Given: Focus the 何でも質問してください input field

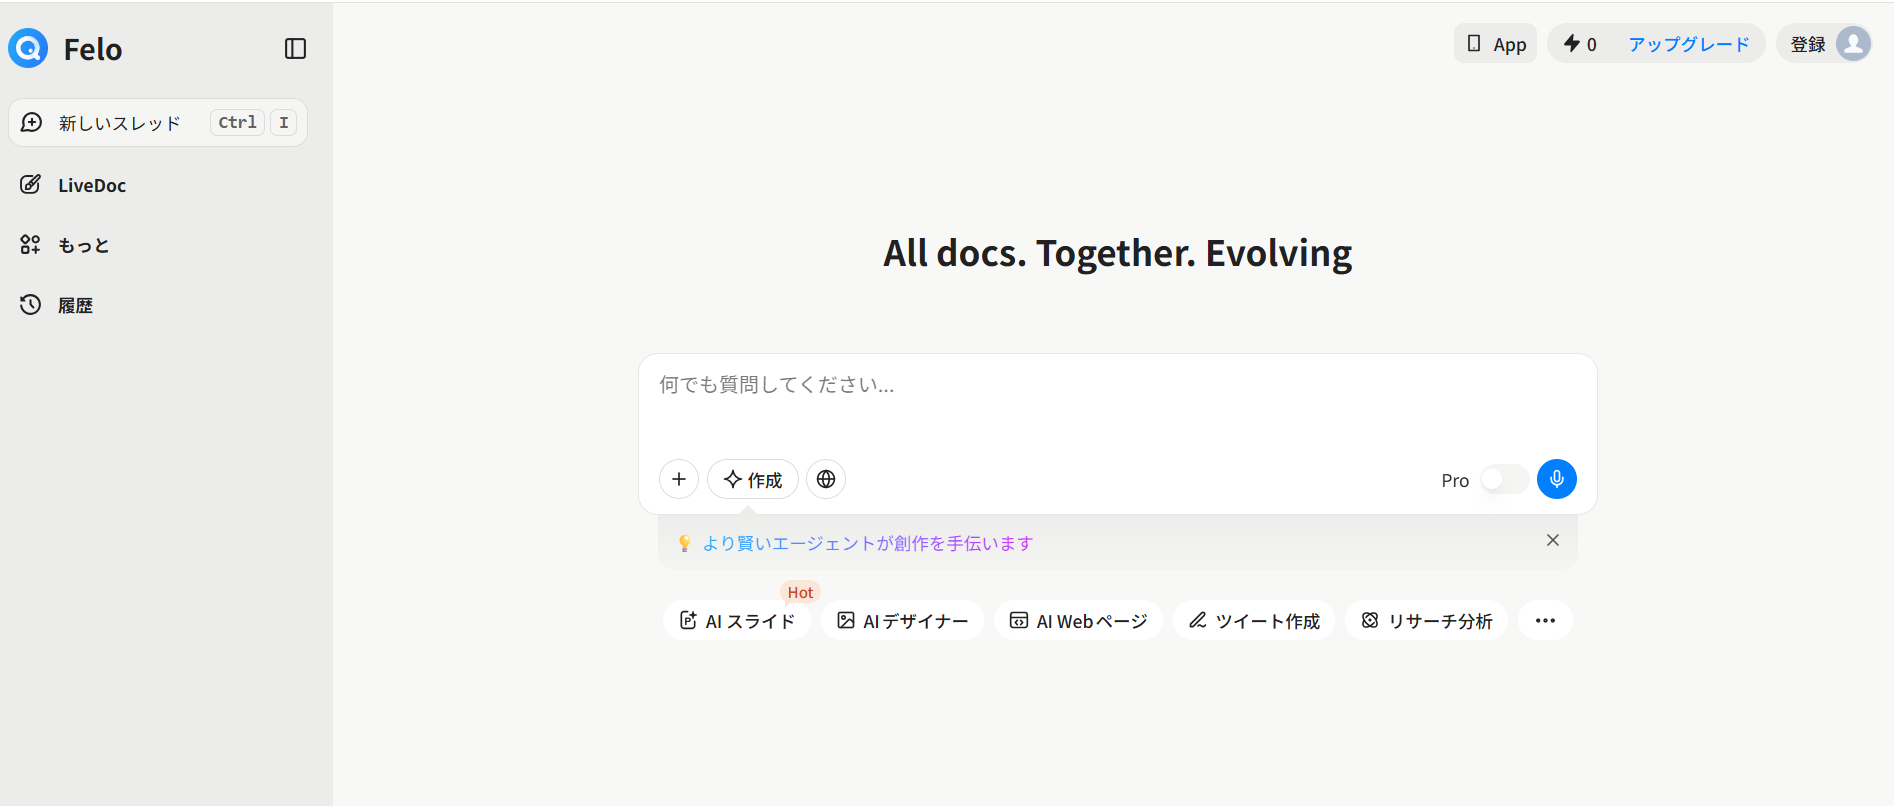Looking at the screenshot, I should pyautogui.click(x=1117, y=385).
